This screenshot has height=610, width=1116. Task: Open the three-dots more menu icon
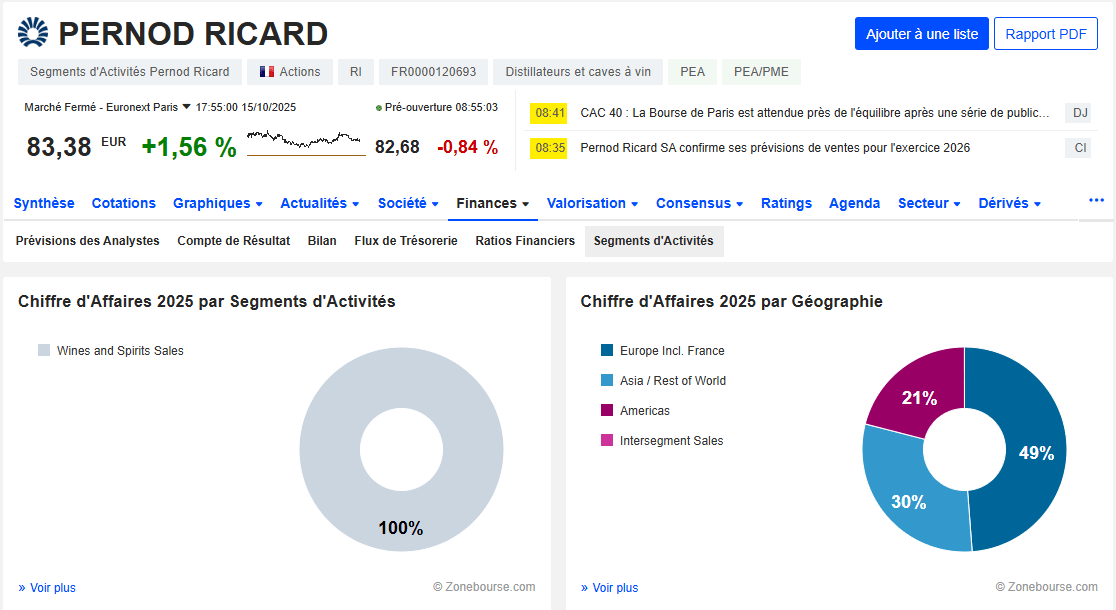click(1096, 201)
